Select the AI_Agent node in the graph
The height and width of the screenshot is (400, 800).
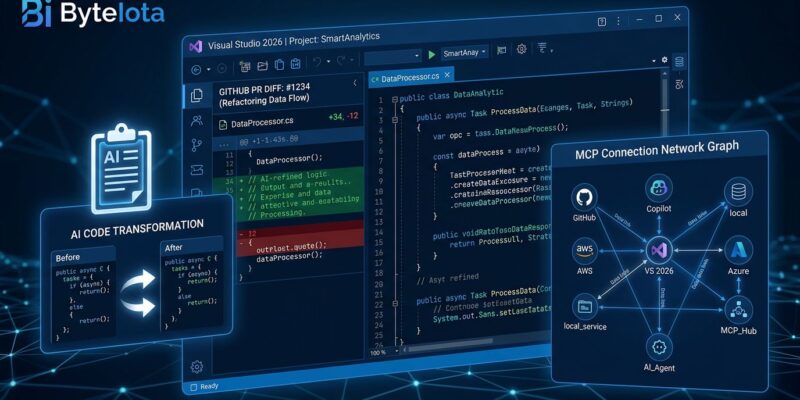point(659,347)
